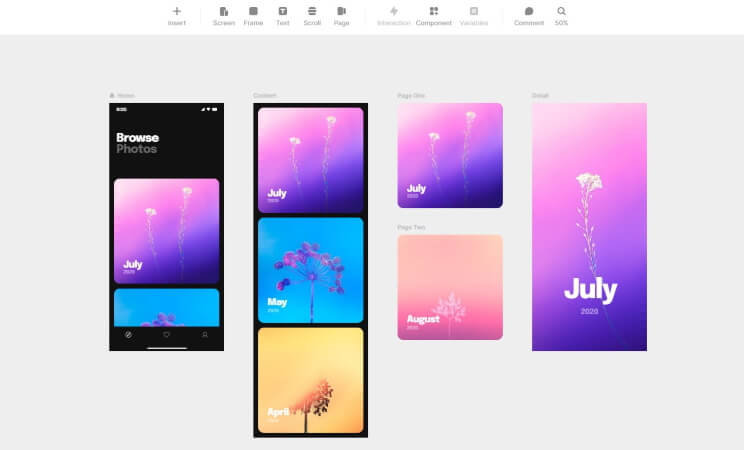Select the July card in the Content frame
The height and width of the screenshot is (450, 744).
click(311, 160)
